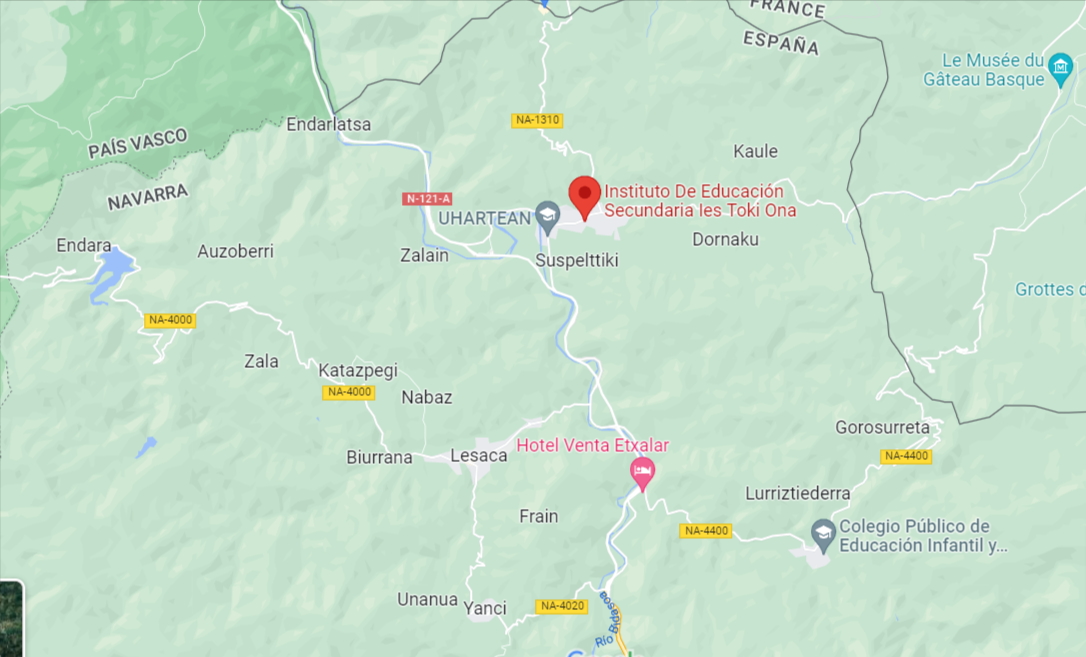
Task: Click the Endara reservoir lake
Action: point(110,271)
